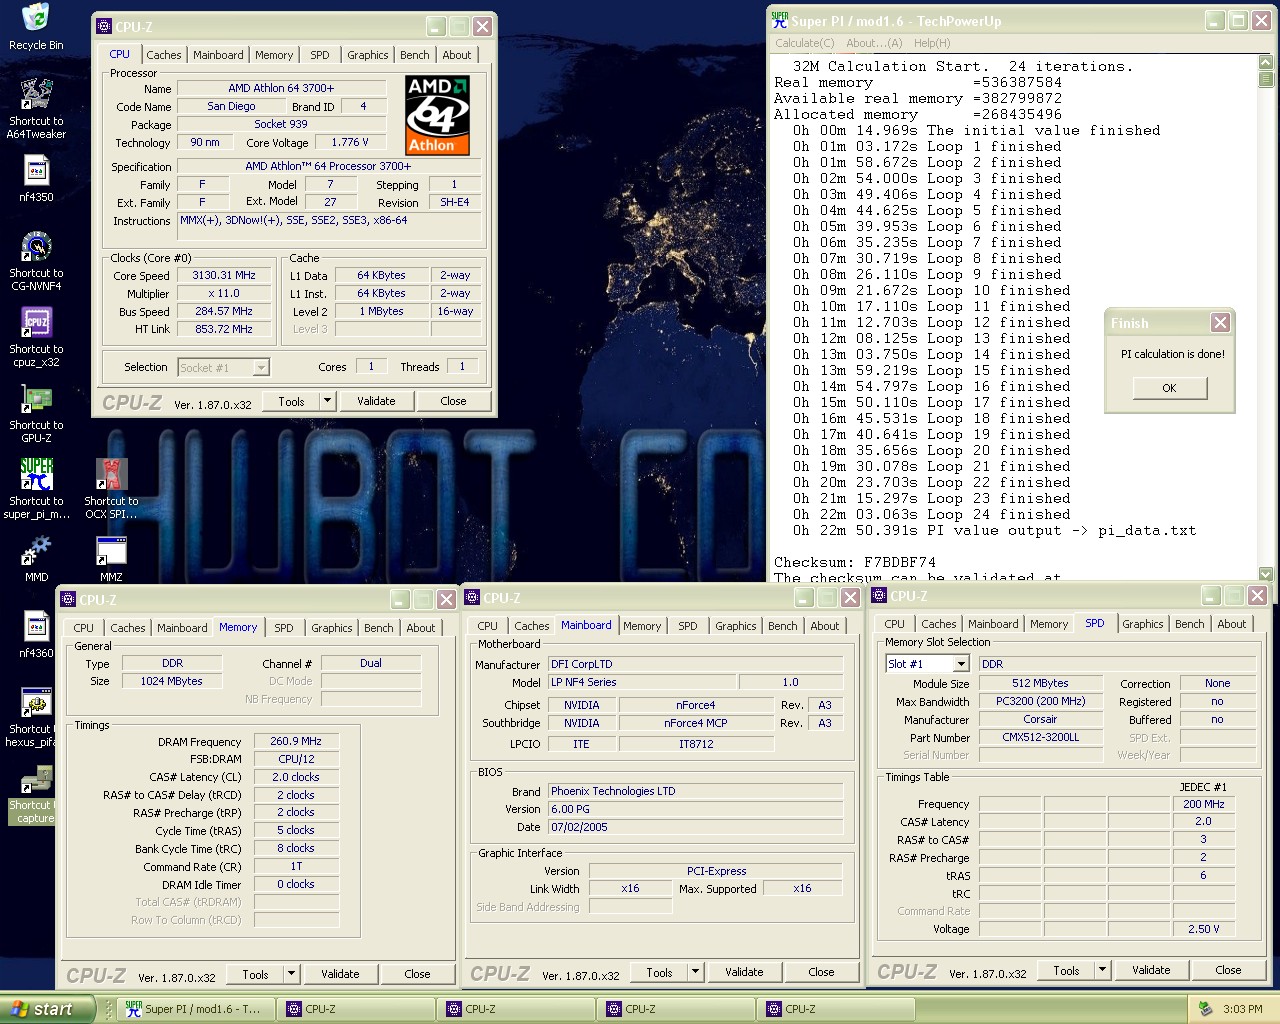Image resolution: width=1280 pixels, height=1024 pixels.
Task: Click the Tools button in the SPD CPU-Z window
Action: 1066,970
